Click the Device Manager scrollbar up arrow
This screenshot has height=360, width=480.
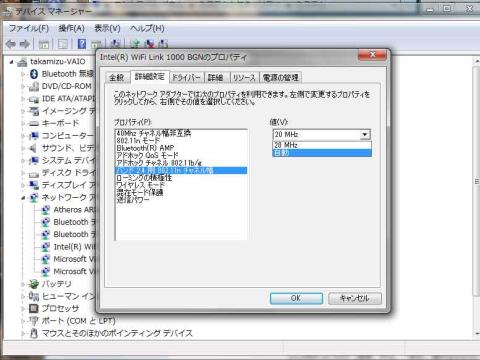click(x=477, y=62)
